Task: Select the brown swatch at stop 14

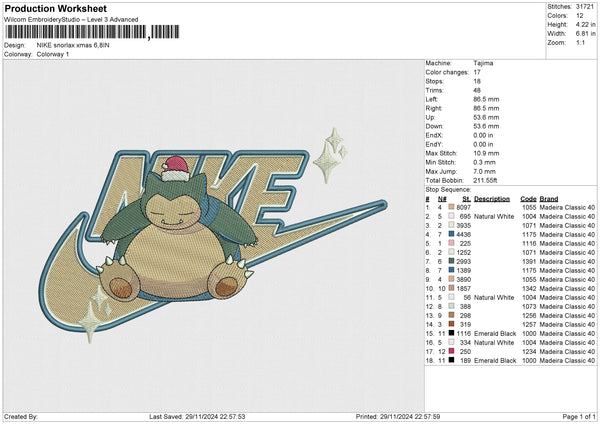Action: point(451,324)
